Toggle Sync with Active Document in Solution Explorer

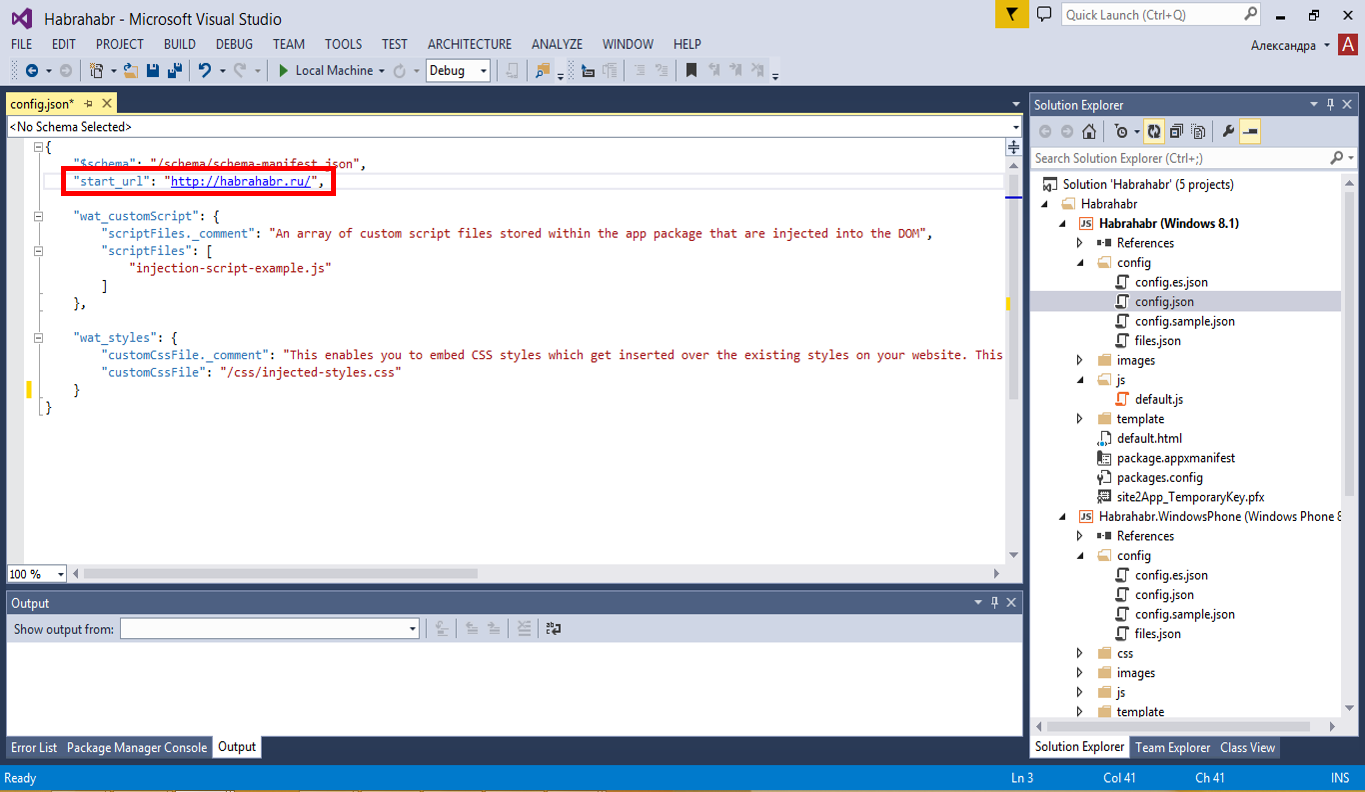1154,131
